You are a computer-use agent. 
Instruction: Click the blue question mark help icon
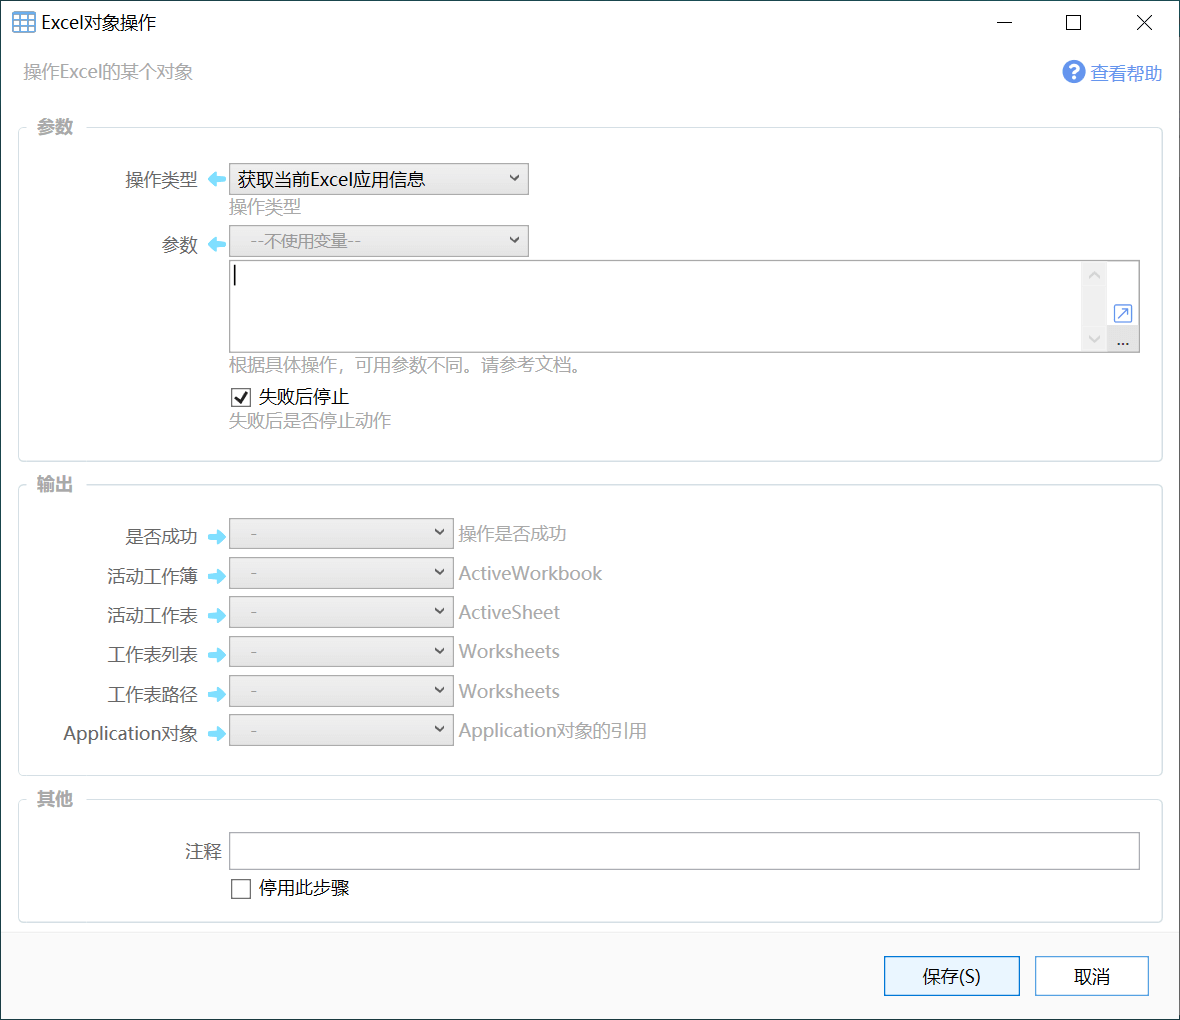tap(1073, 72)
